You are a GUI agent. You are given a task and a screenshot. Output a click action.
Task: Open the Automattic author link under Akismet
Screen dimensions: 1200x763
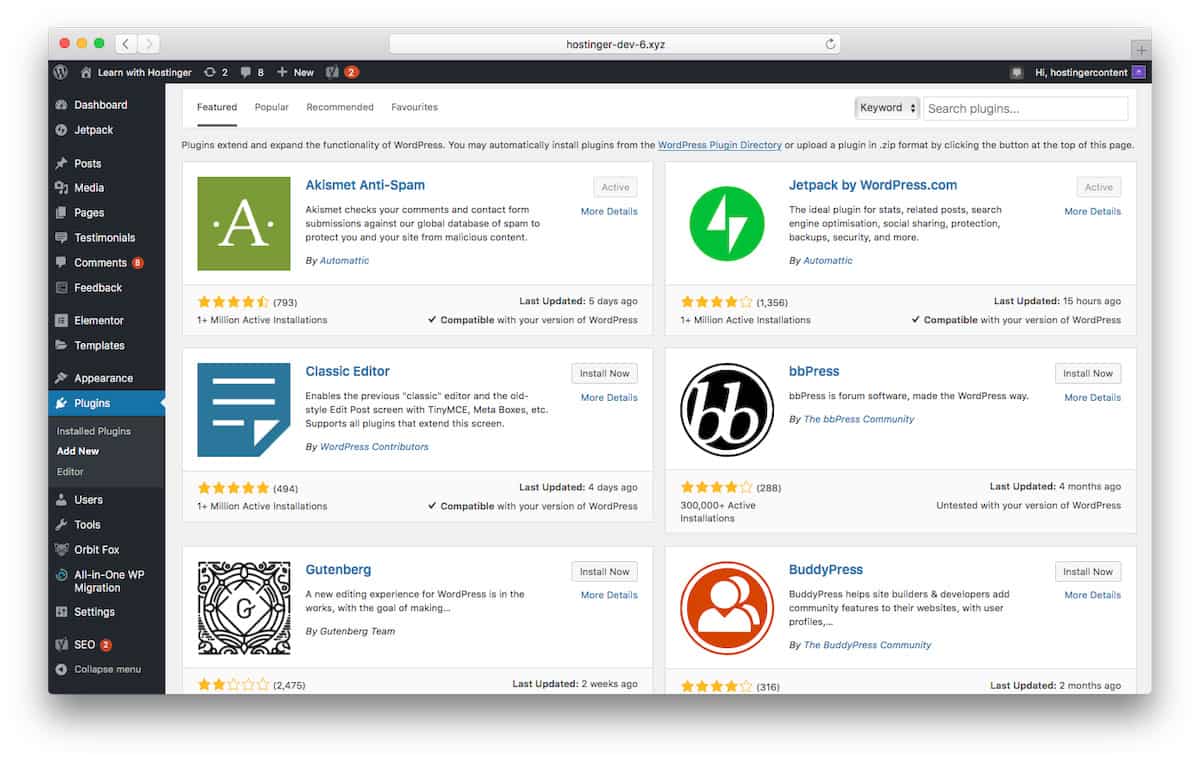point(344,260)
